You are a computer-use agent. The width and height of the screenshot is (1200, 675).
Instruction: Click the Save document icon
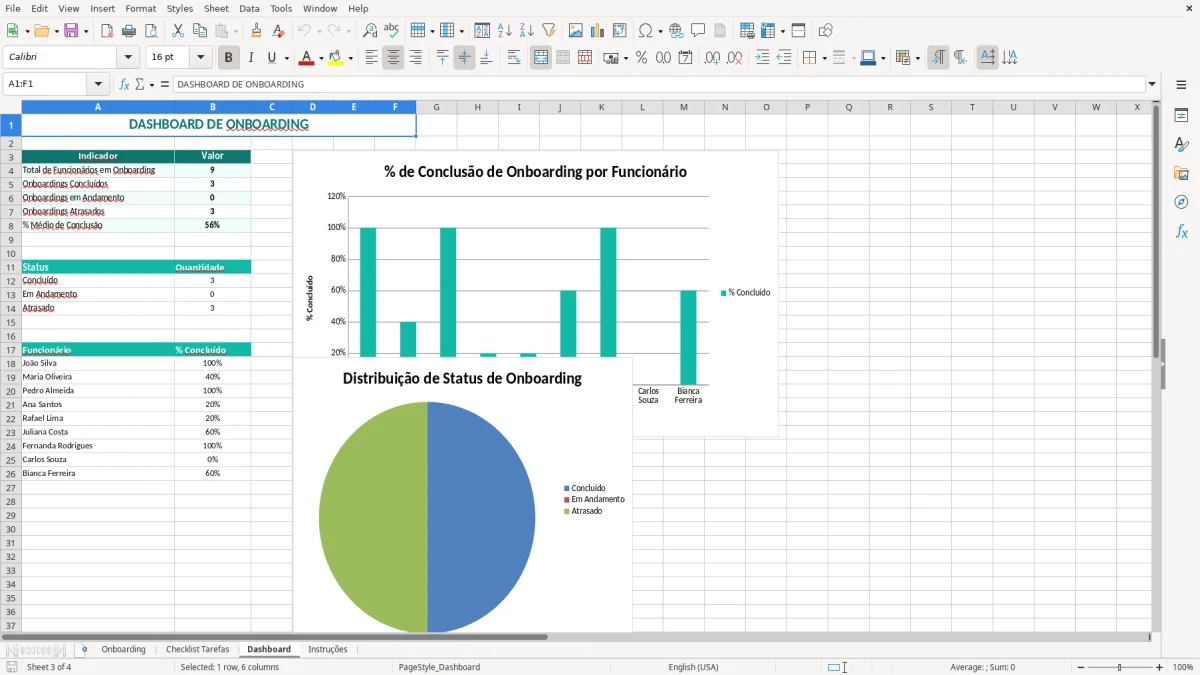(71, 31)
